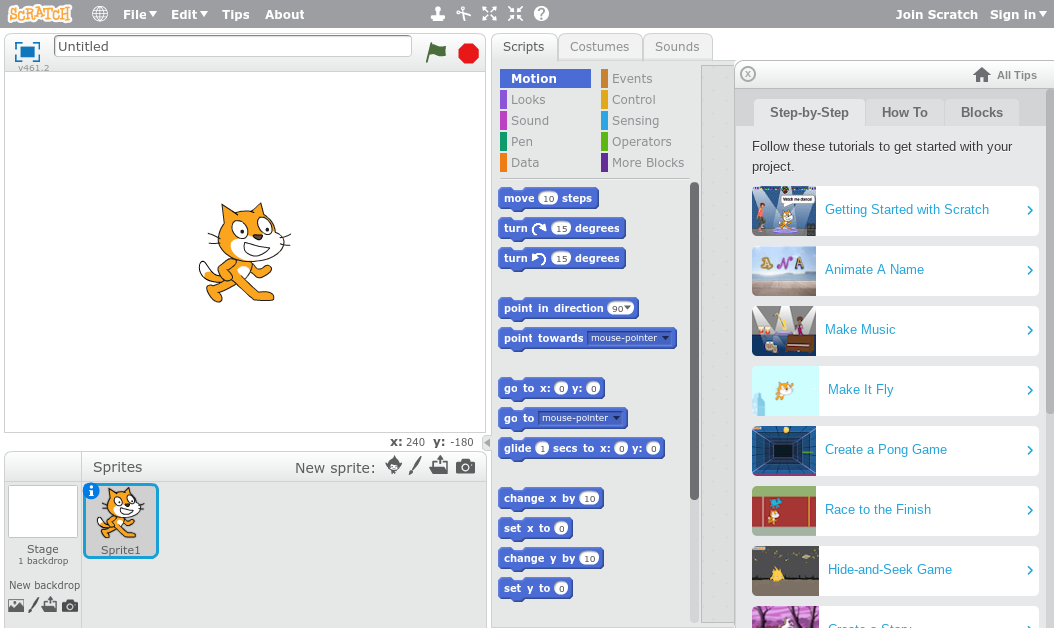Select the Sound block category
1054x628 pixels.
[545, 120]
